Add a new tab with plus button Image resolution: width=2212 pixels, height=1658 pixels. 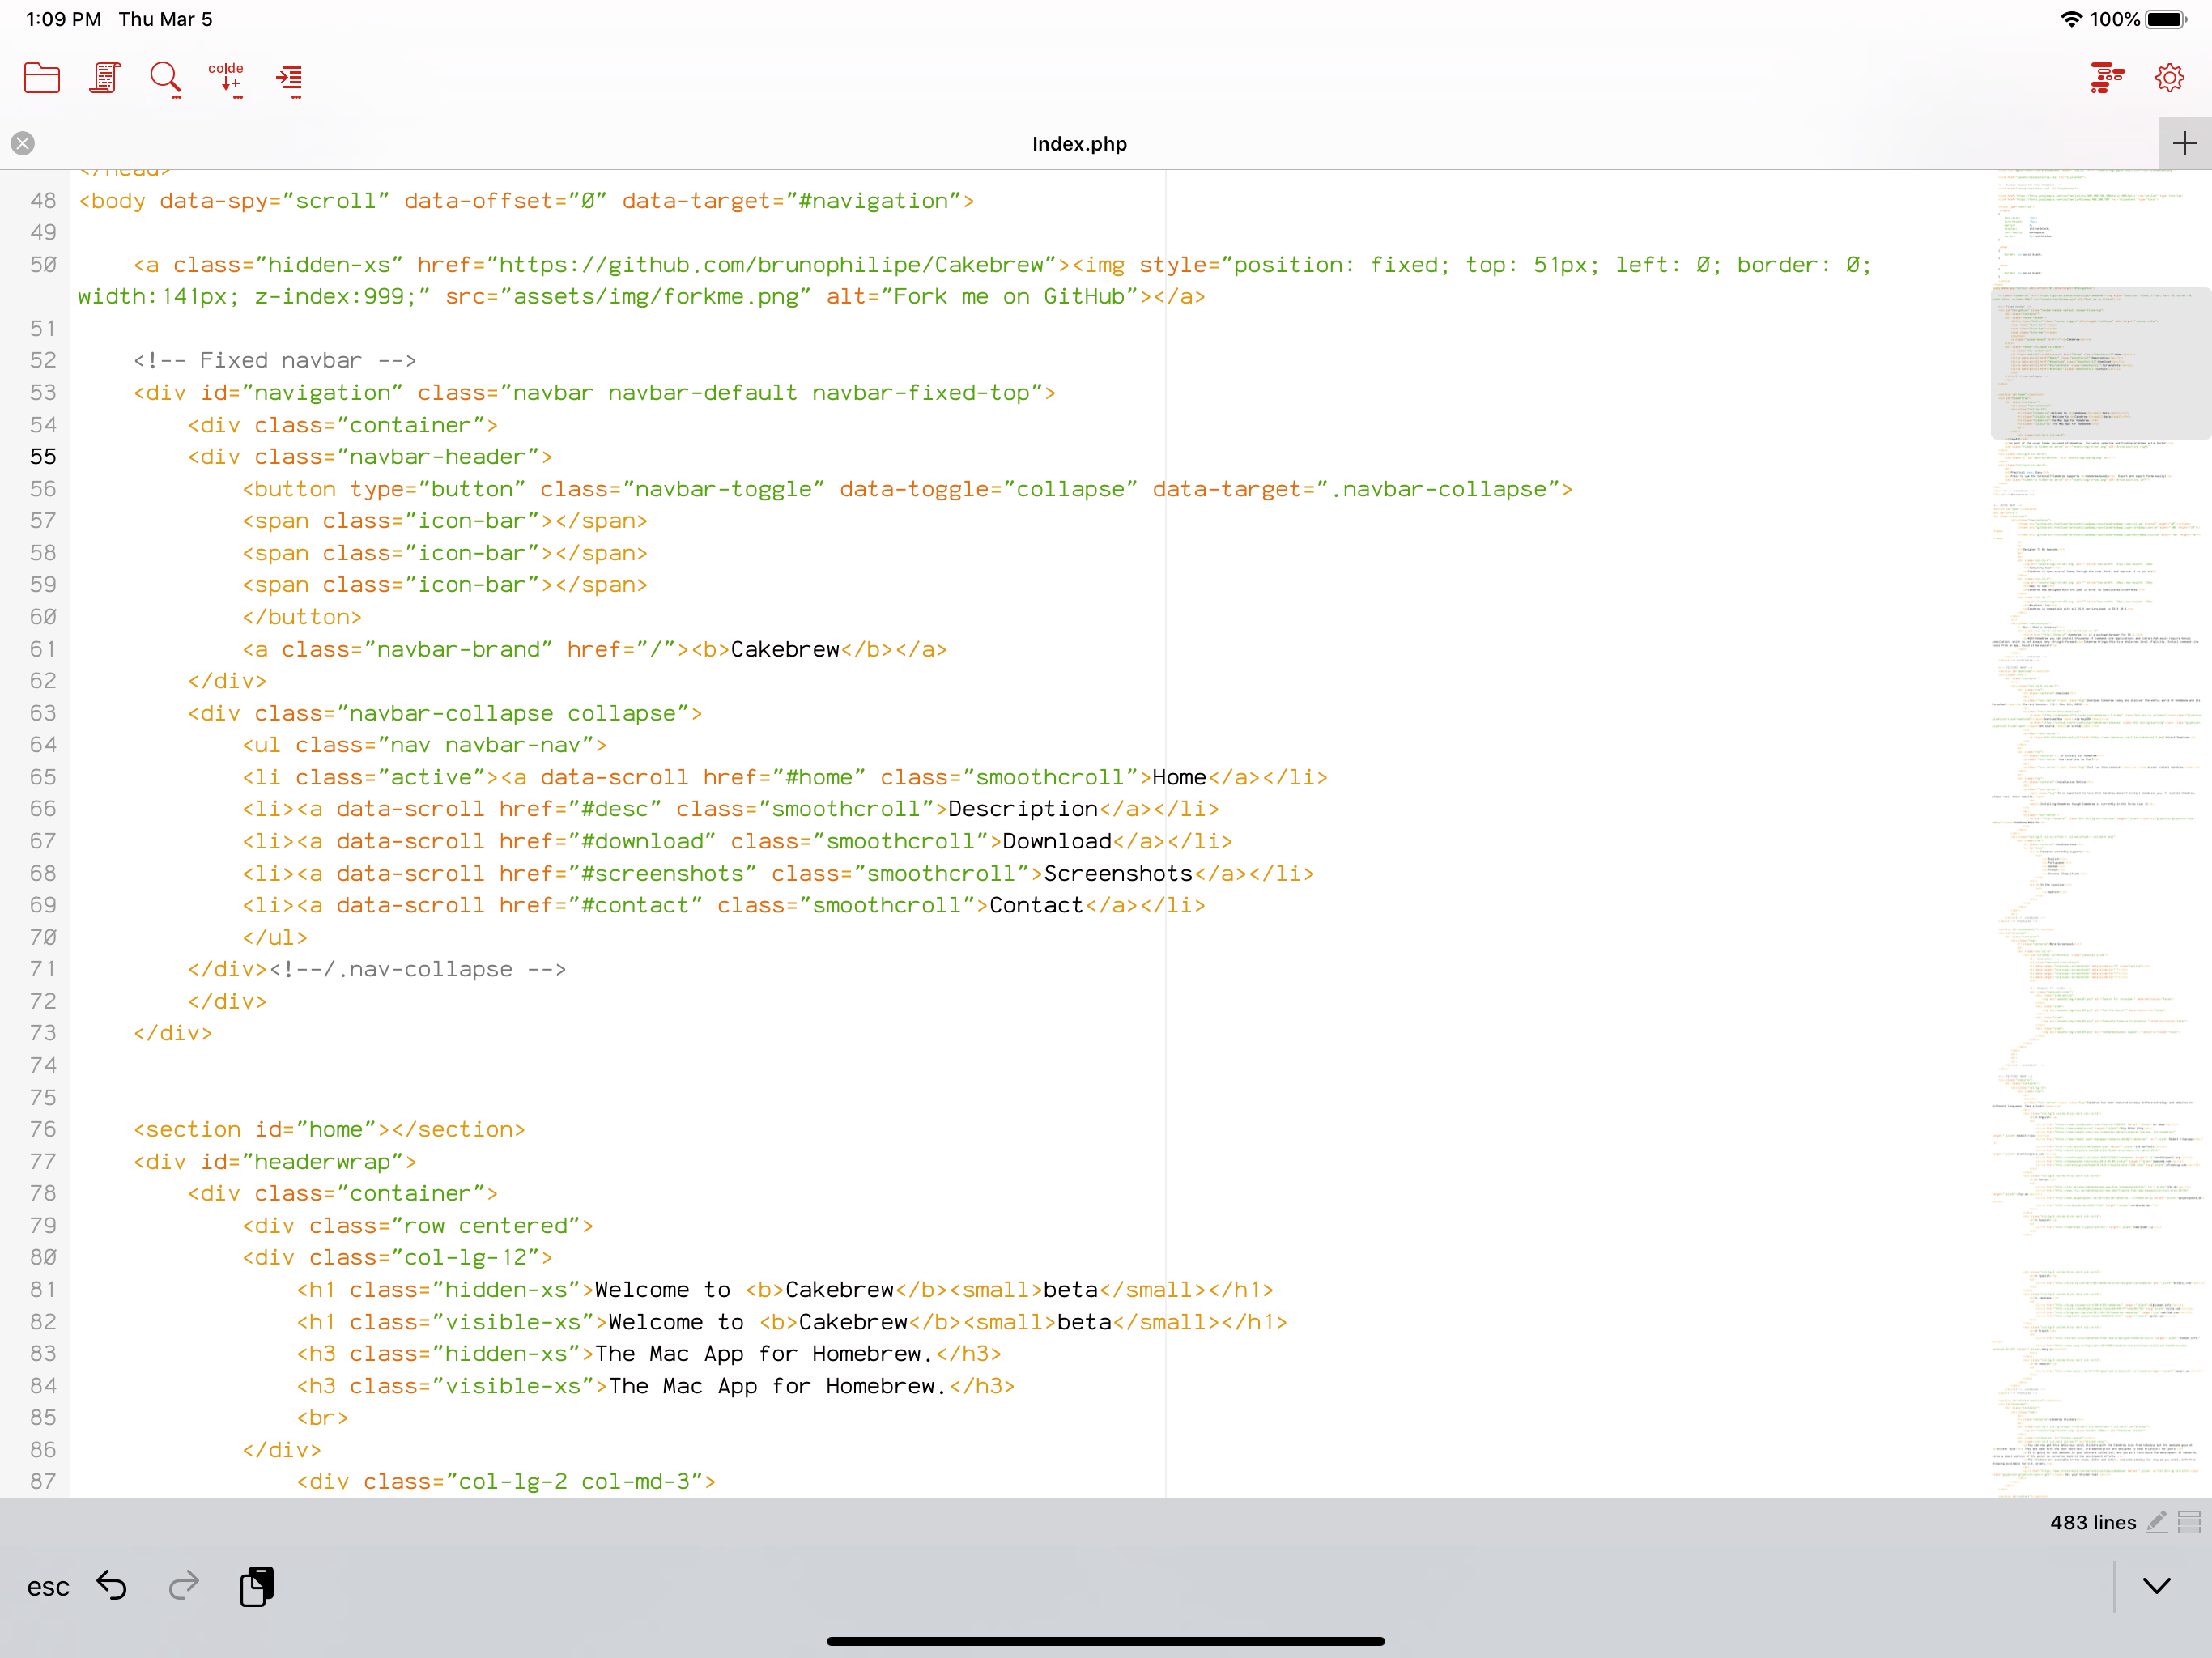pyautogui.click(x=2185, y=143)
